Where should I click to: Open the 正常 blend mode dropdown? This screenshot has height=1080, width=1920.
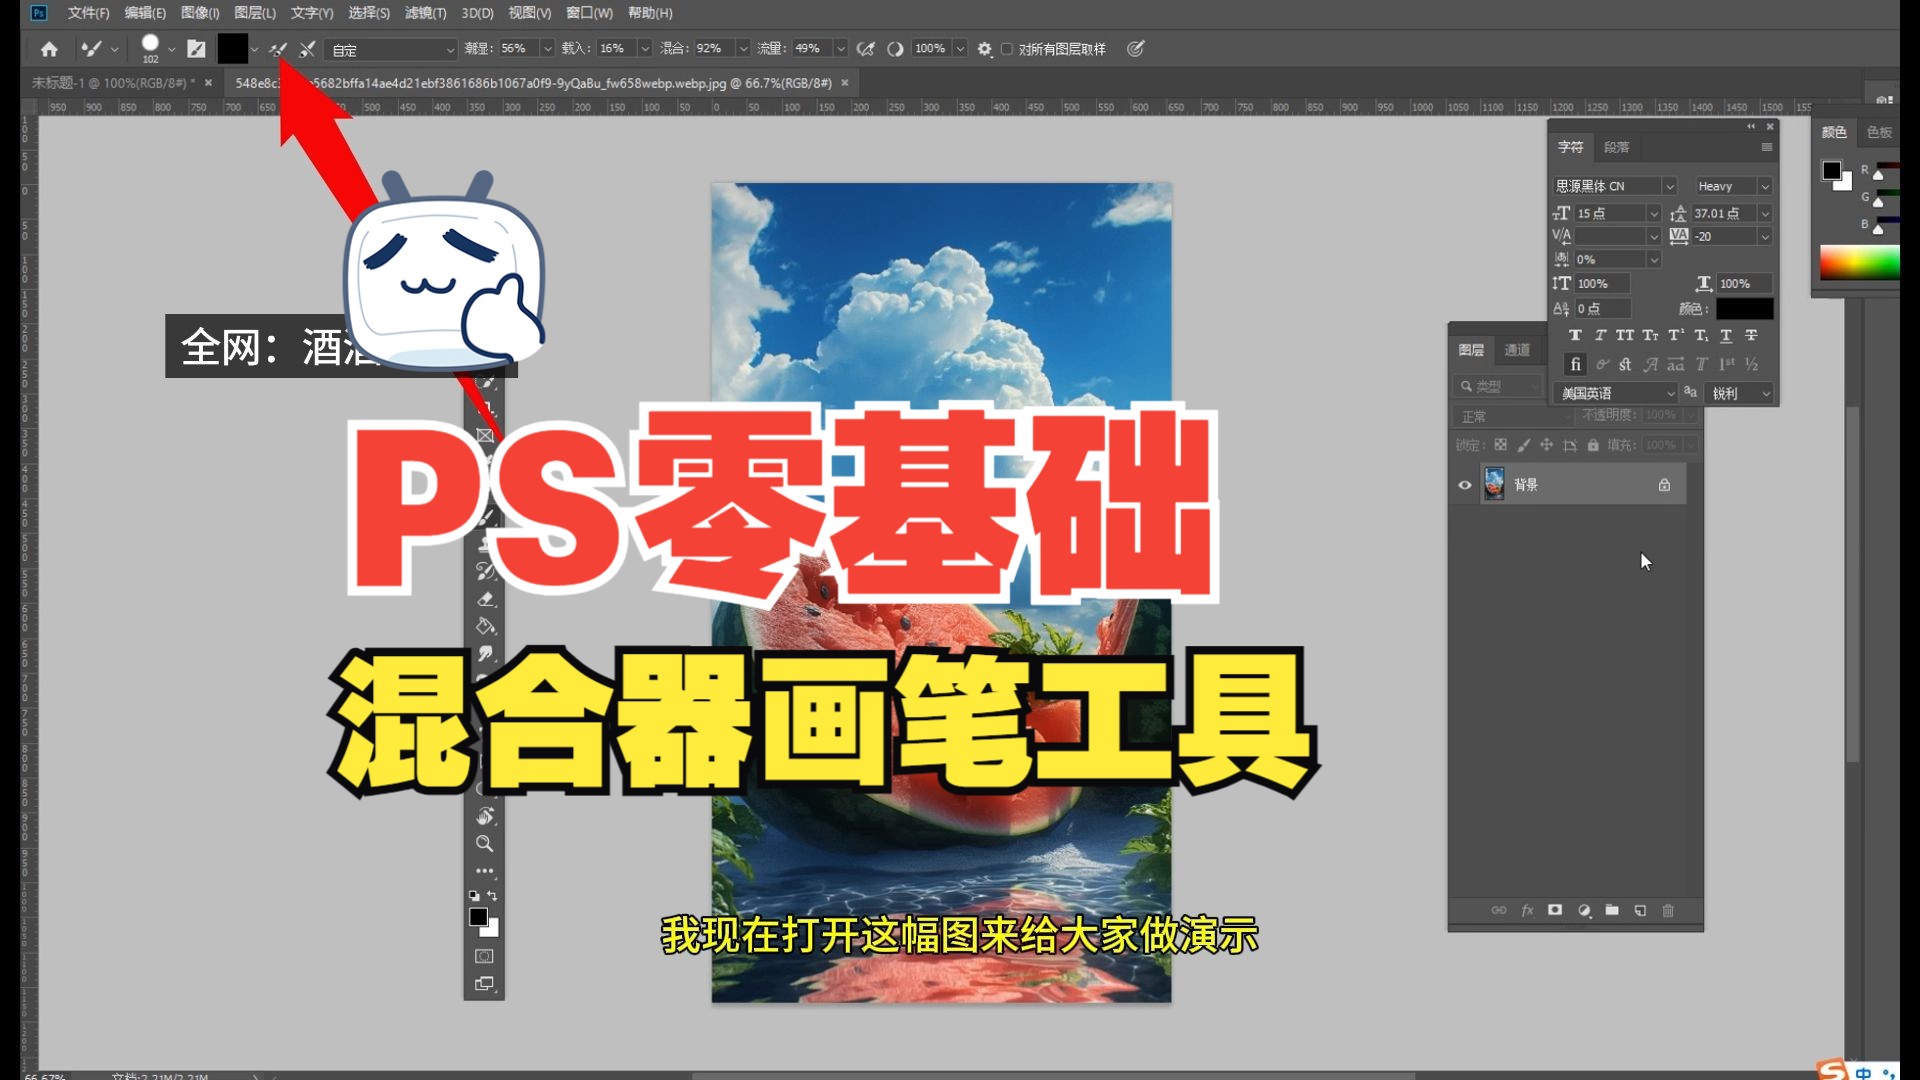[1510, 416]
